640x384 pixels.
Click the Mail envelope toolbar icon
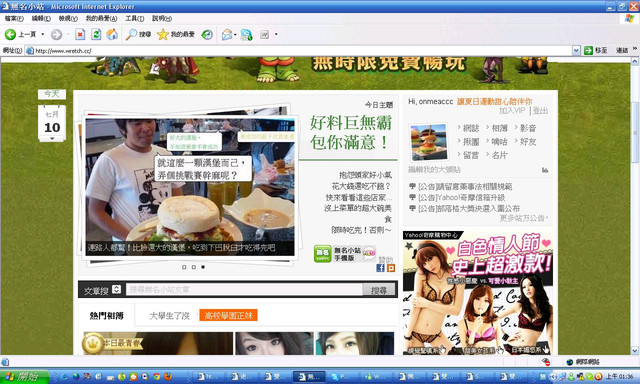pos(227,35)
